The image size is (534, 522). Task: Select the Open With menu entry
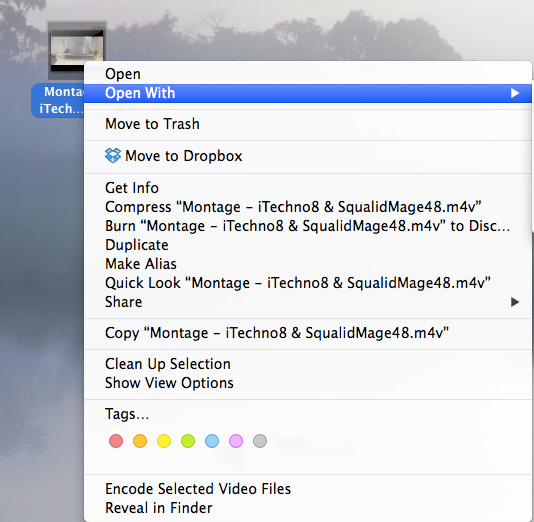308,93
